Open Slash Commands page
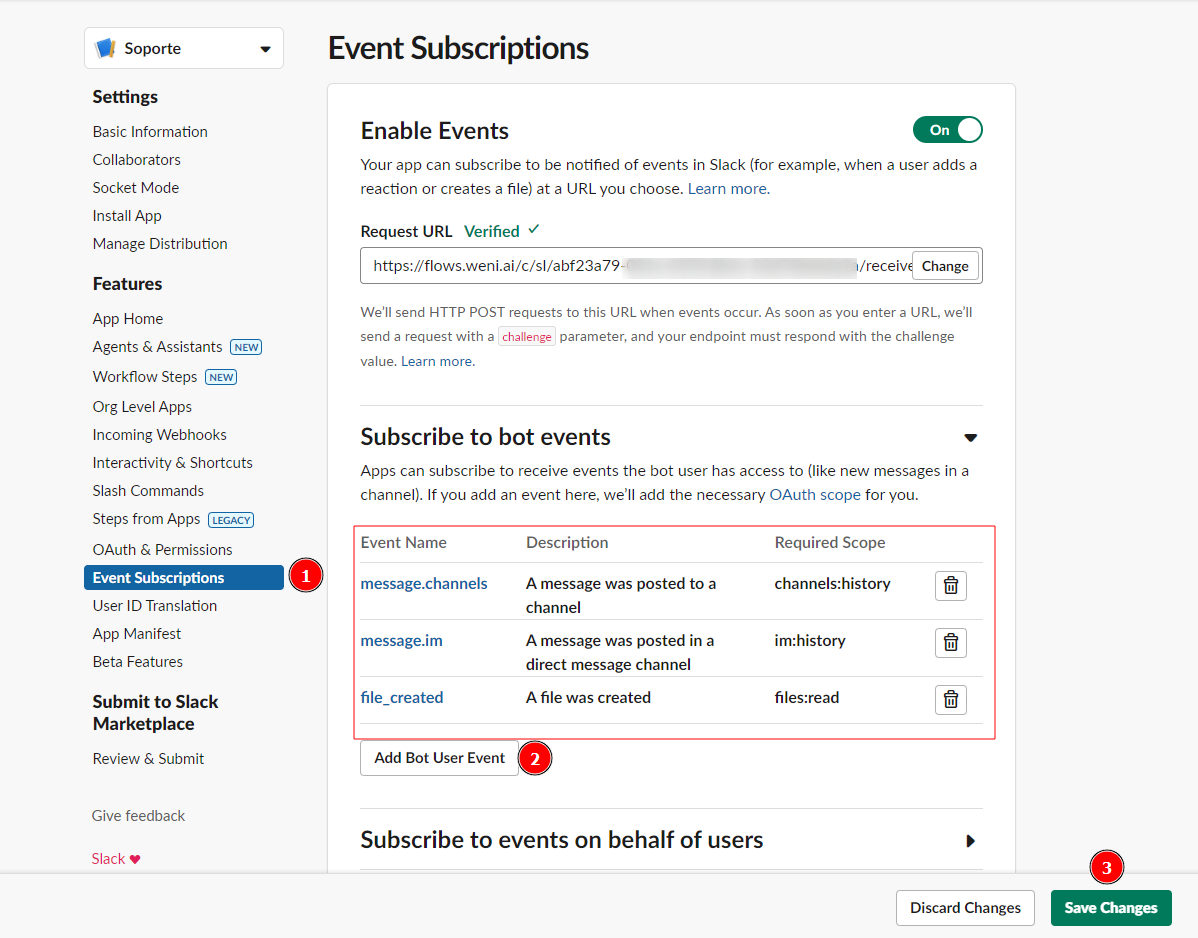The height and width of the screenshot is (938, 1198). pos(148,491)
